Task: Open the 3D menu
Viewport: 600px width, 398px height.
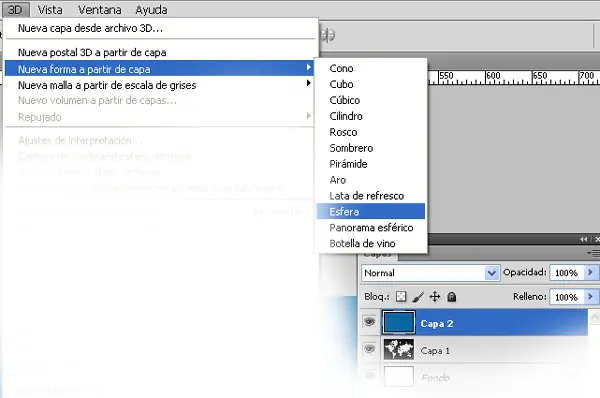Action: tap(15, 10)
